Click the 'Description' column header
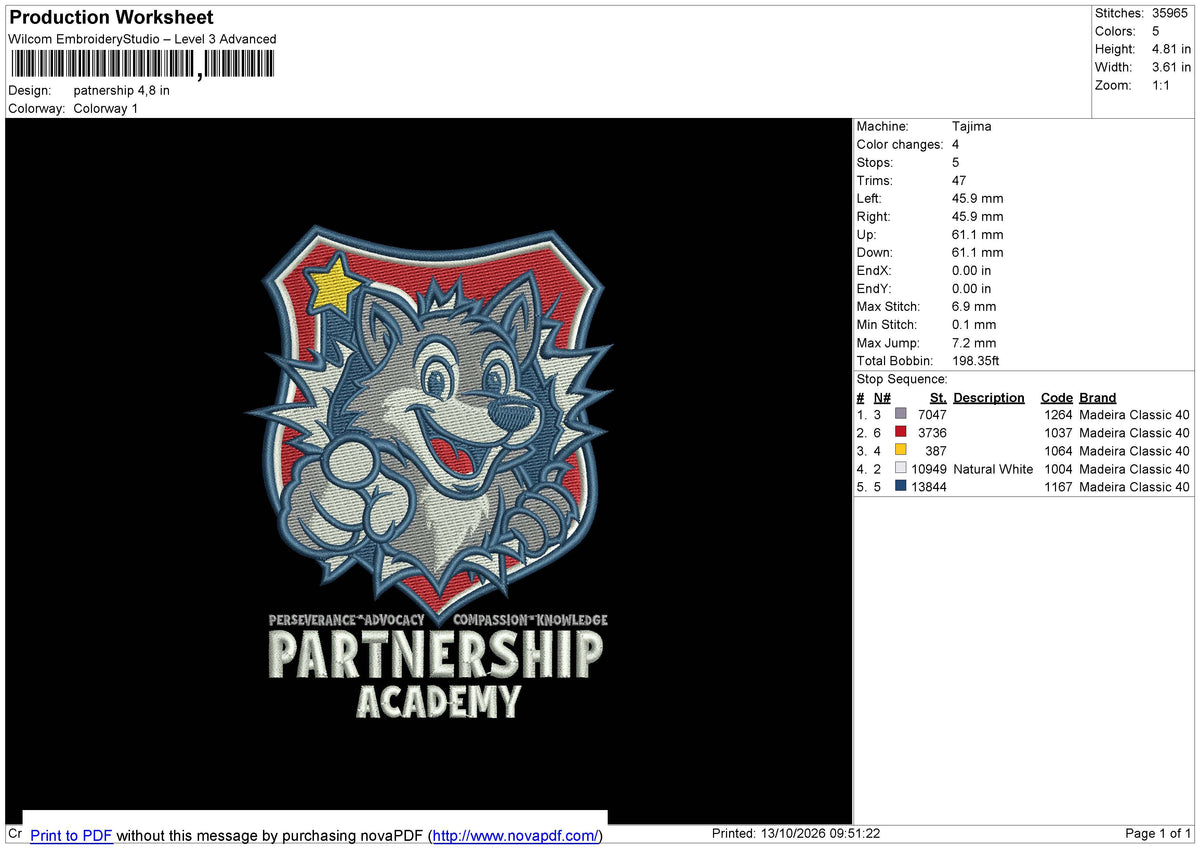This screenshot has width=1200, height=848. coord(989,397)
